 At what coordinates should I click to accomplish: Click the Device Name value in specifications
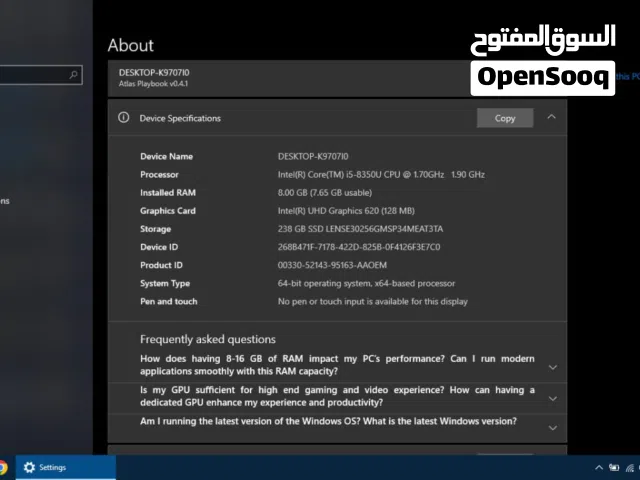point(313,156)
